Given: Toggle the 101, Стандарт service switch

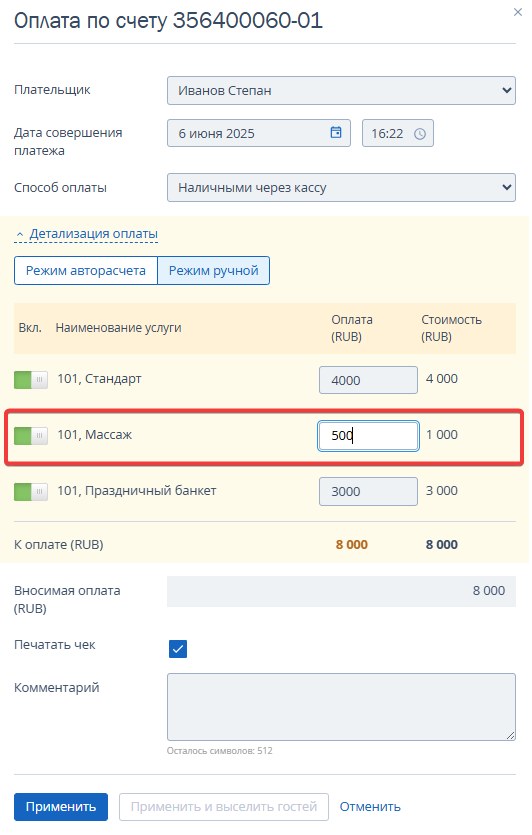Looking at the screenshot, I should [31, 380].
